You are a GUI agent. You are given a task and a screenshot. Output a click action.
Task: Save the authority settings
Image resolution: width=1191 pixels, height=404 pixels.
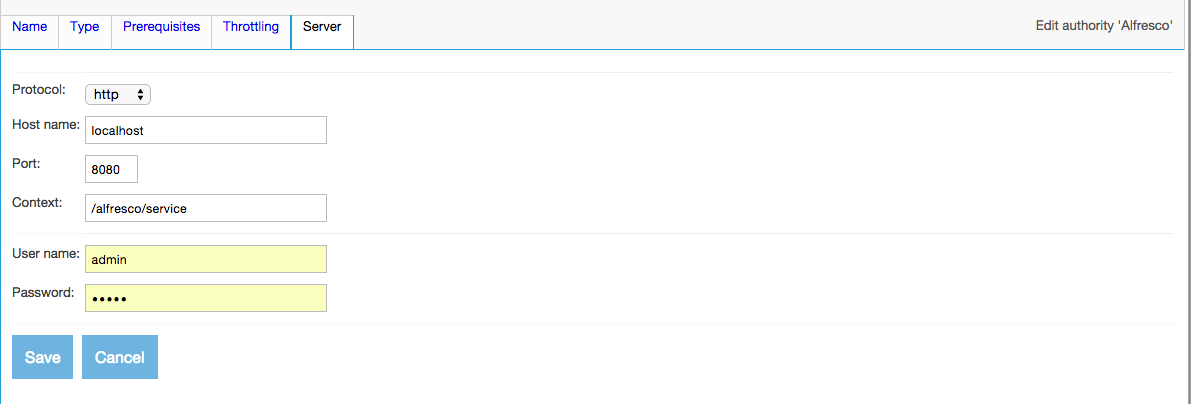pos(42,357)
